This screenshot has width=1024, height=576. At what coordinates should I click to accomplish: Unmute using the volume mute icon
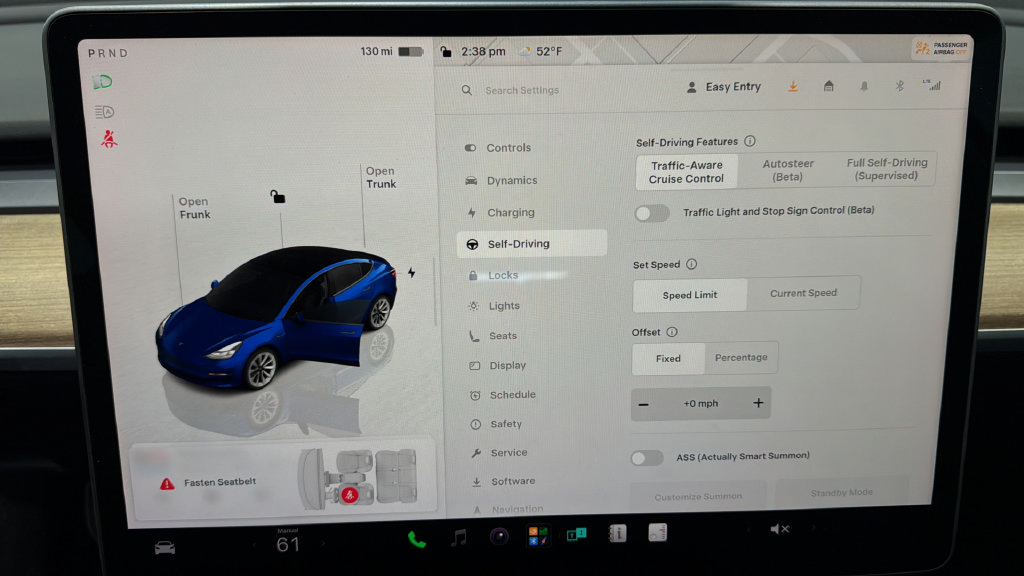tap(780, 529)
